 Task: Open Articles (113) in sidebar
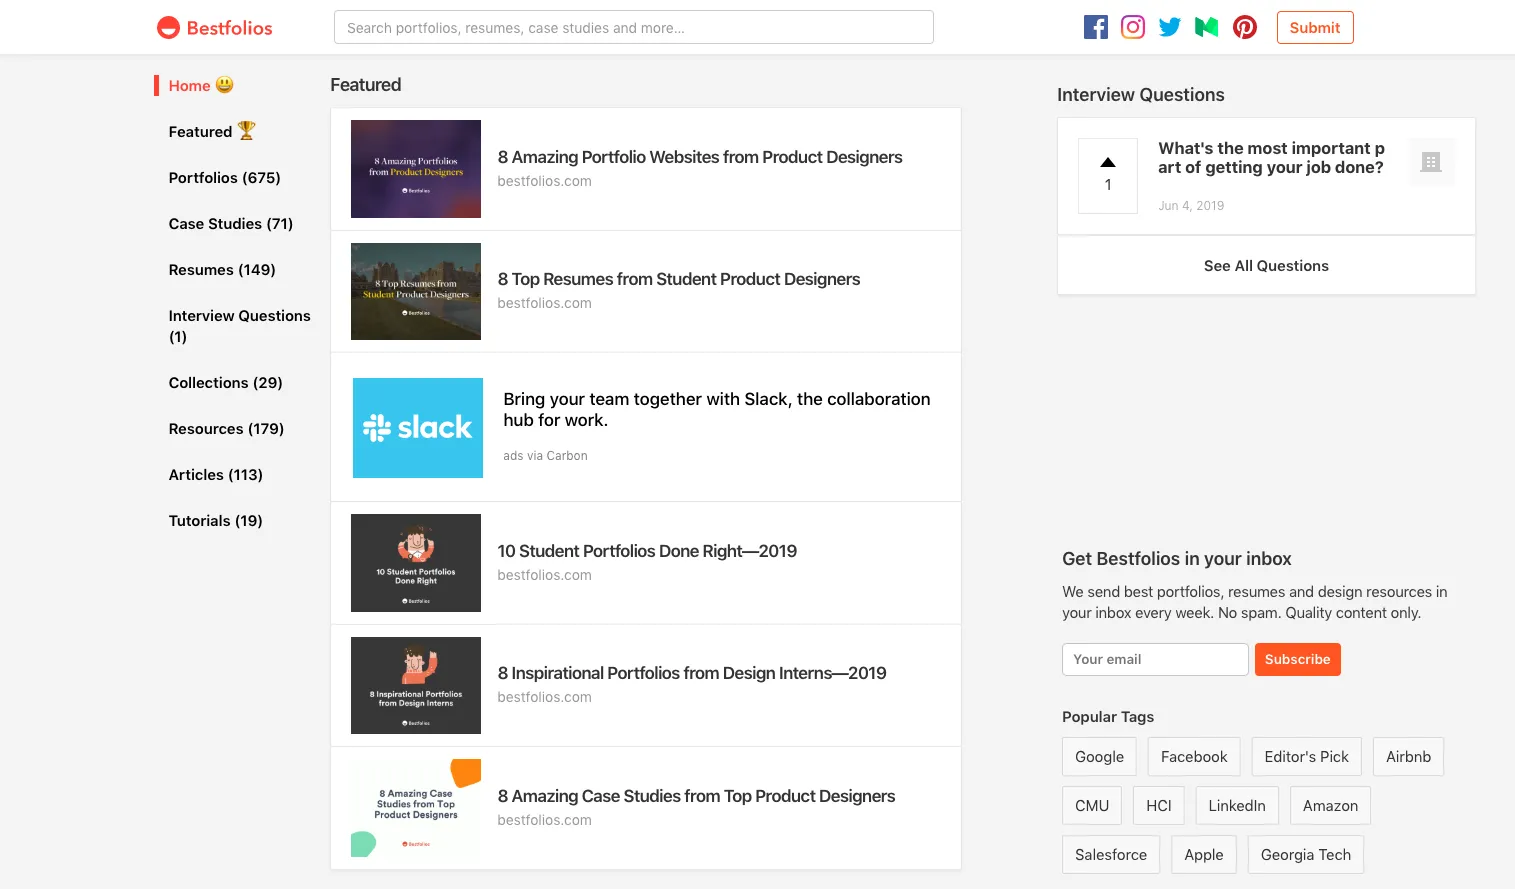[216, 474]
